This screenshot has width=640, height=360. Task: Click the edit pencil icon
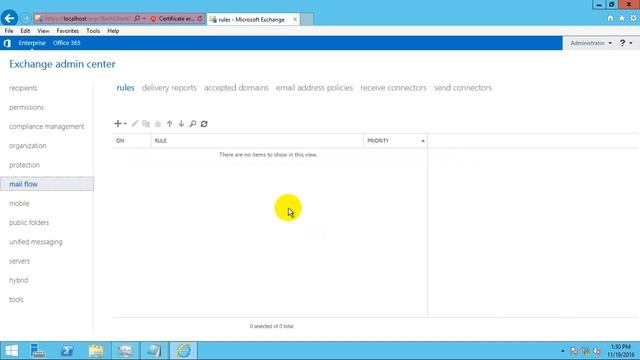pyautogui.click(x=135, y=124)
